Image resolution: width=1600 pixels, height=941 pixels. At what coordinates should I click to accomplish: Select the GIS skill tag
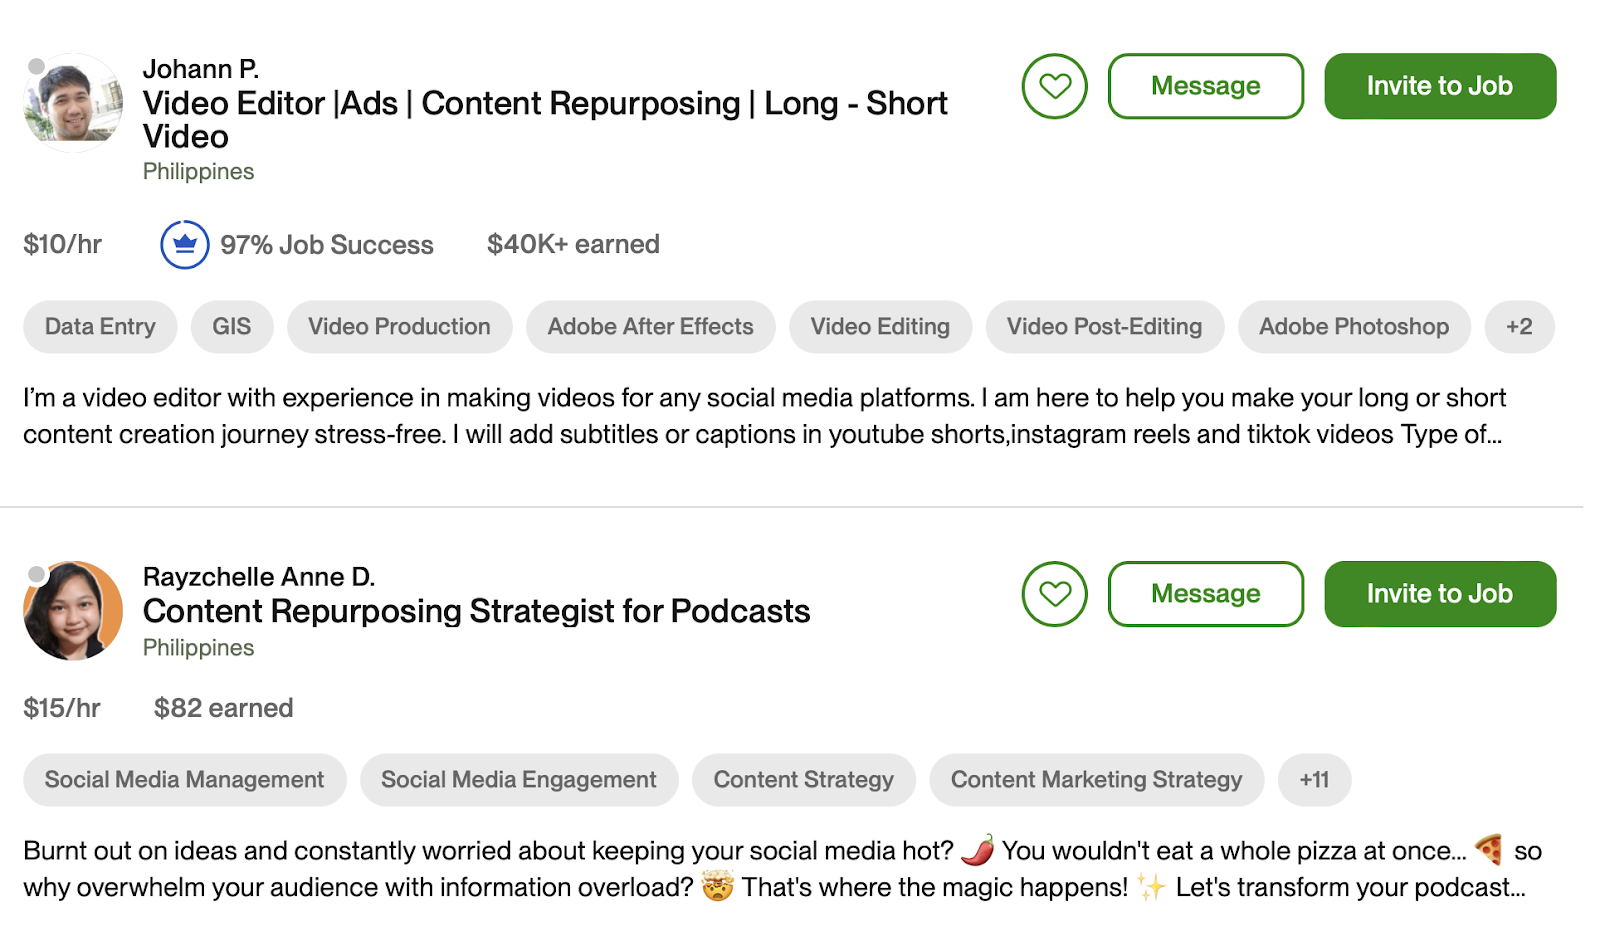pos(231,327)
